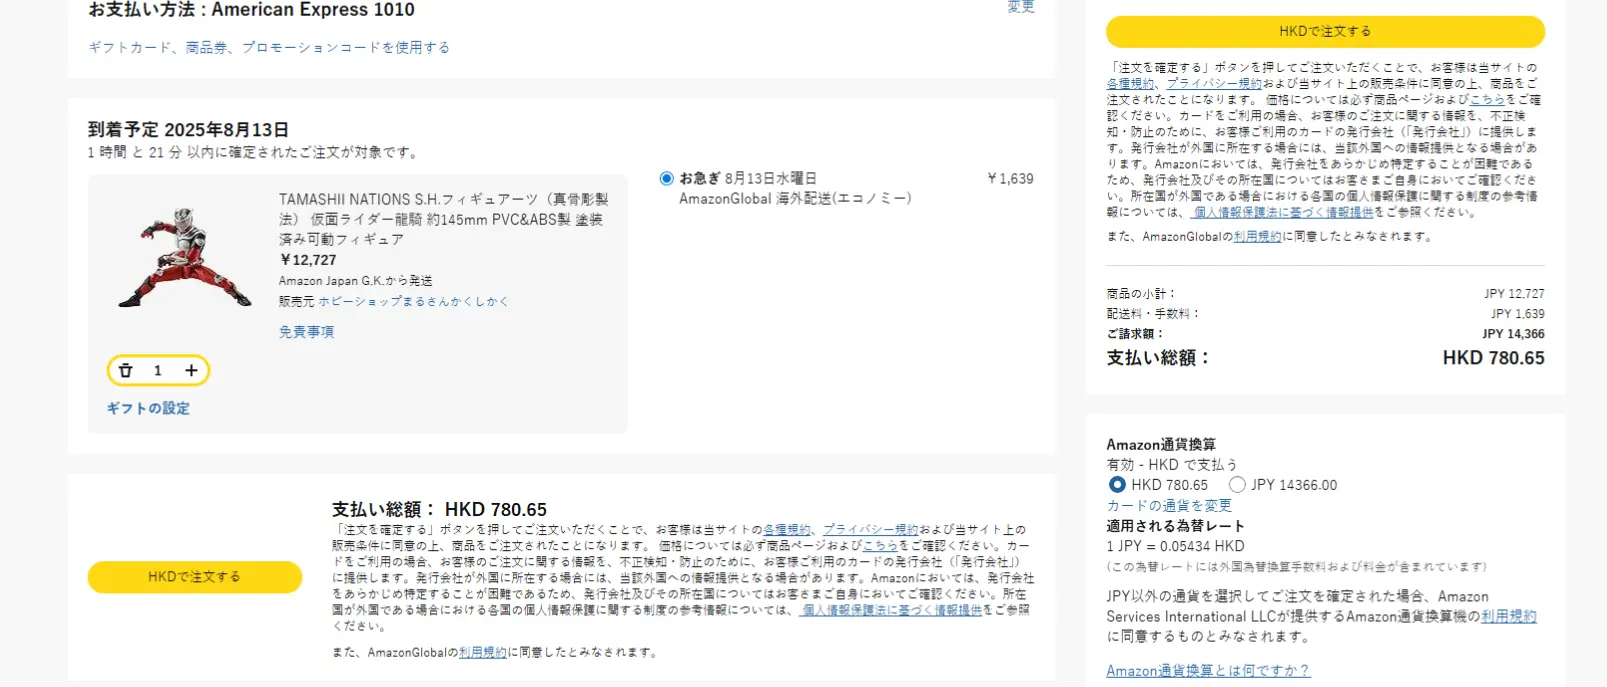This screenshot has width=1607, height=687.
Task: Open the 個人情報保護法 link in the bottom terms text
Action: coord(892,610)
